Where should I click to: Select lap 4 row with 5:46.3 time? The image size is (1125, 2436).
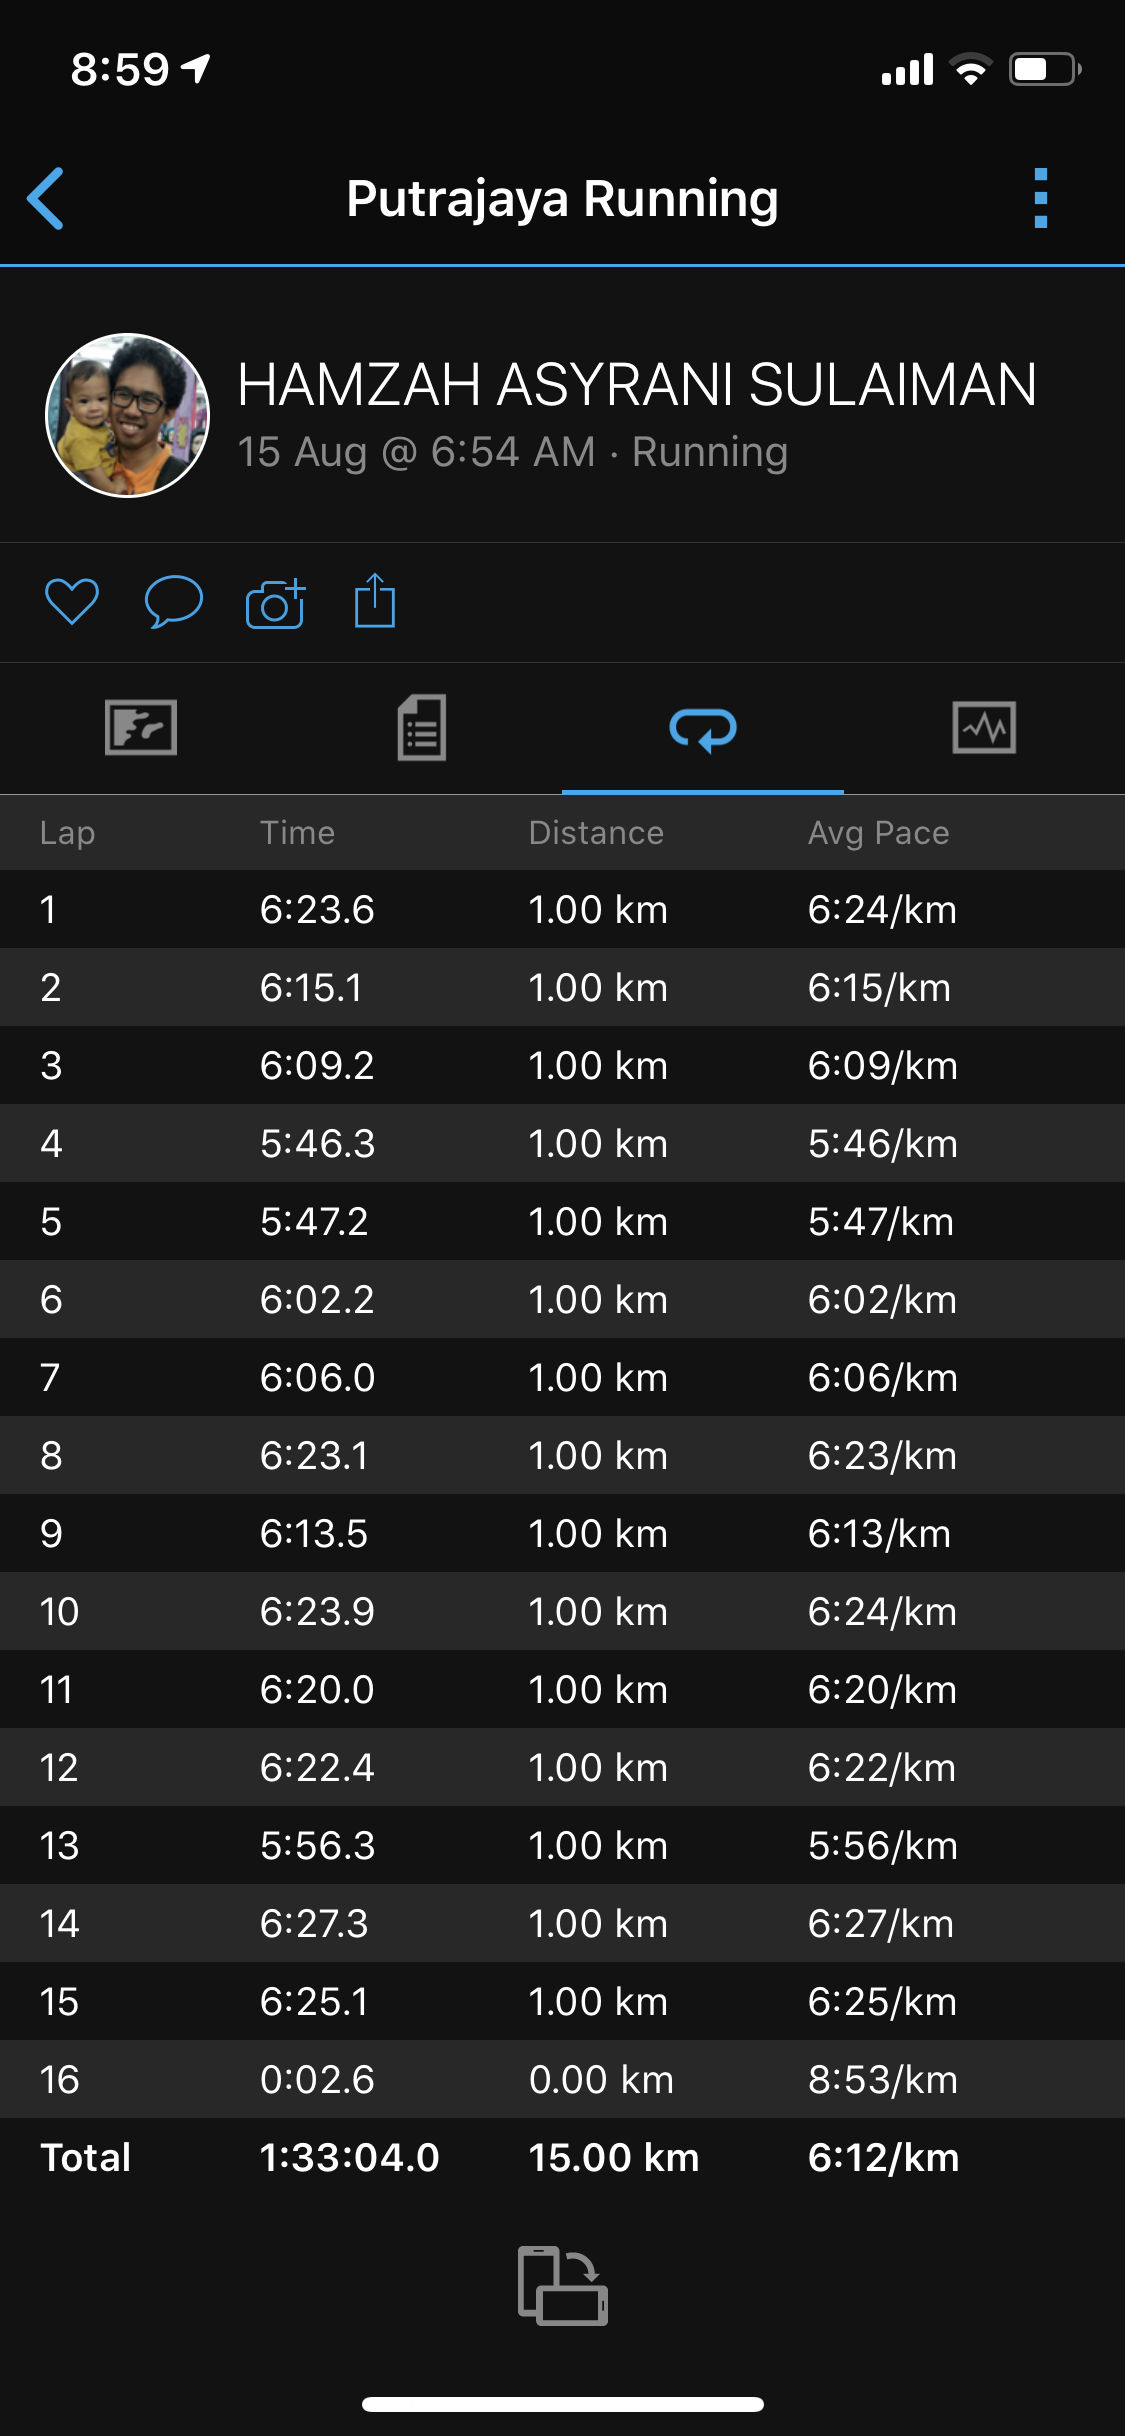[x=562, y=1143]
